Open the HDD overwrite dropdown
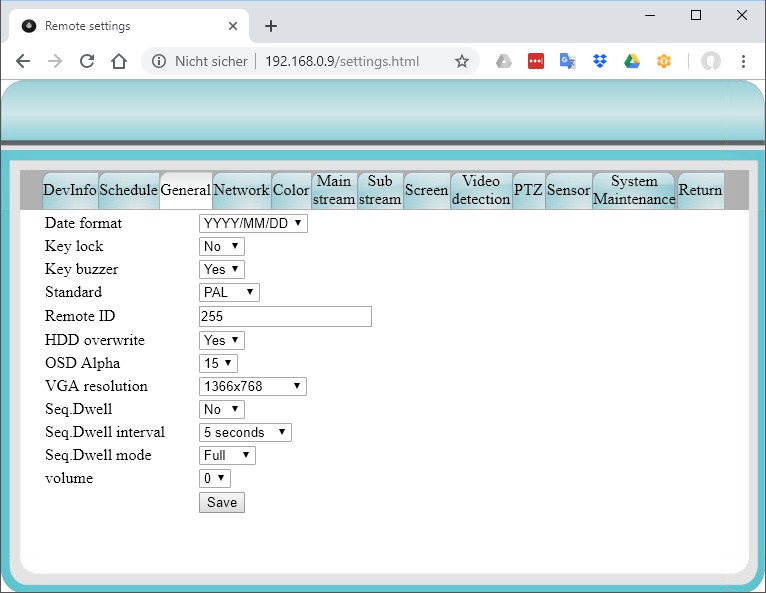The width and height of the screenshot is (766, 593). click(x=222, y=340)
